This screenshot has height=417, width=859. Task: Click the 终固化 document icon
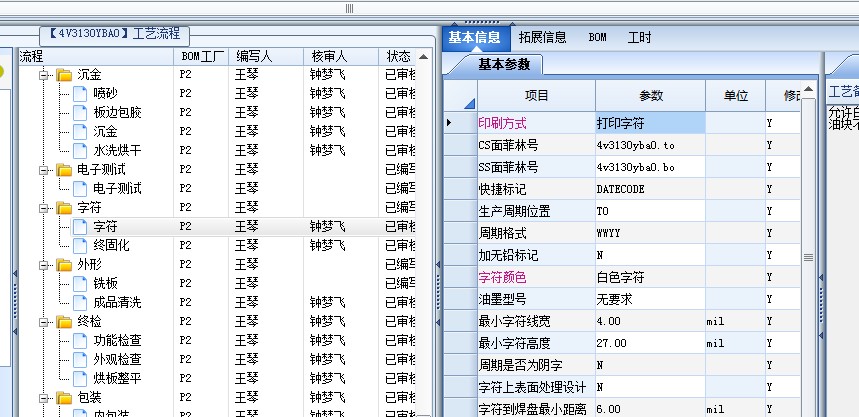pos(80,245)
